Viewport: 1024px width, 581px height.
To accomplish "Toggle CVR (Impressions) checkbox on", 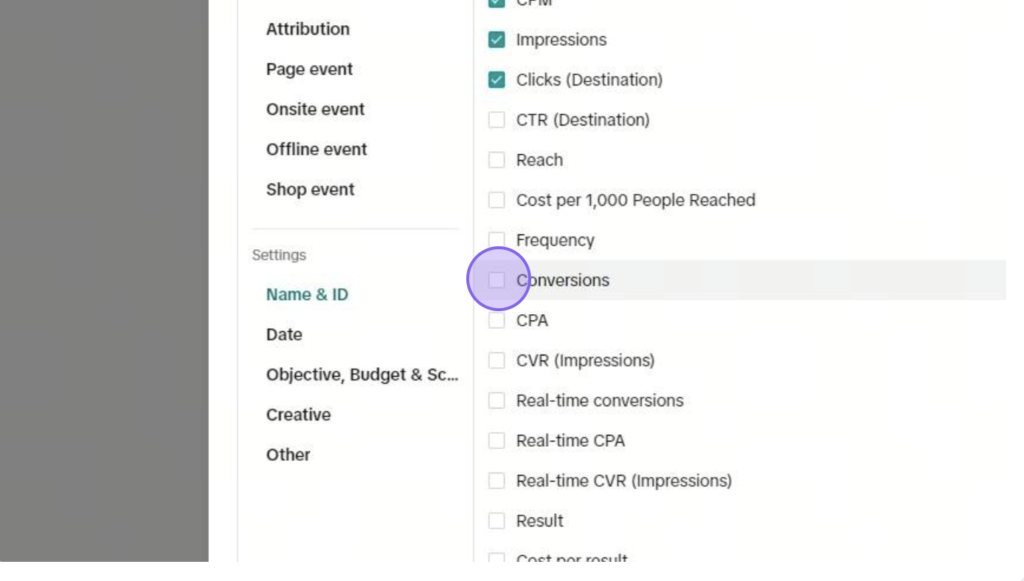I will point(496,360).
